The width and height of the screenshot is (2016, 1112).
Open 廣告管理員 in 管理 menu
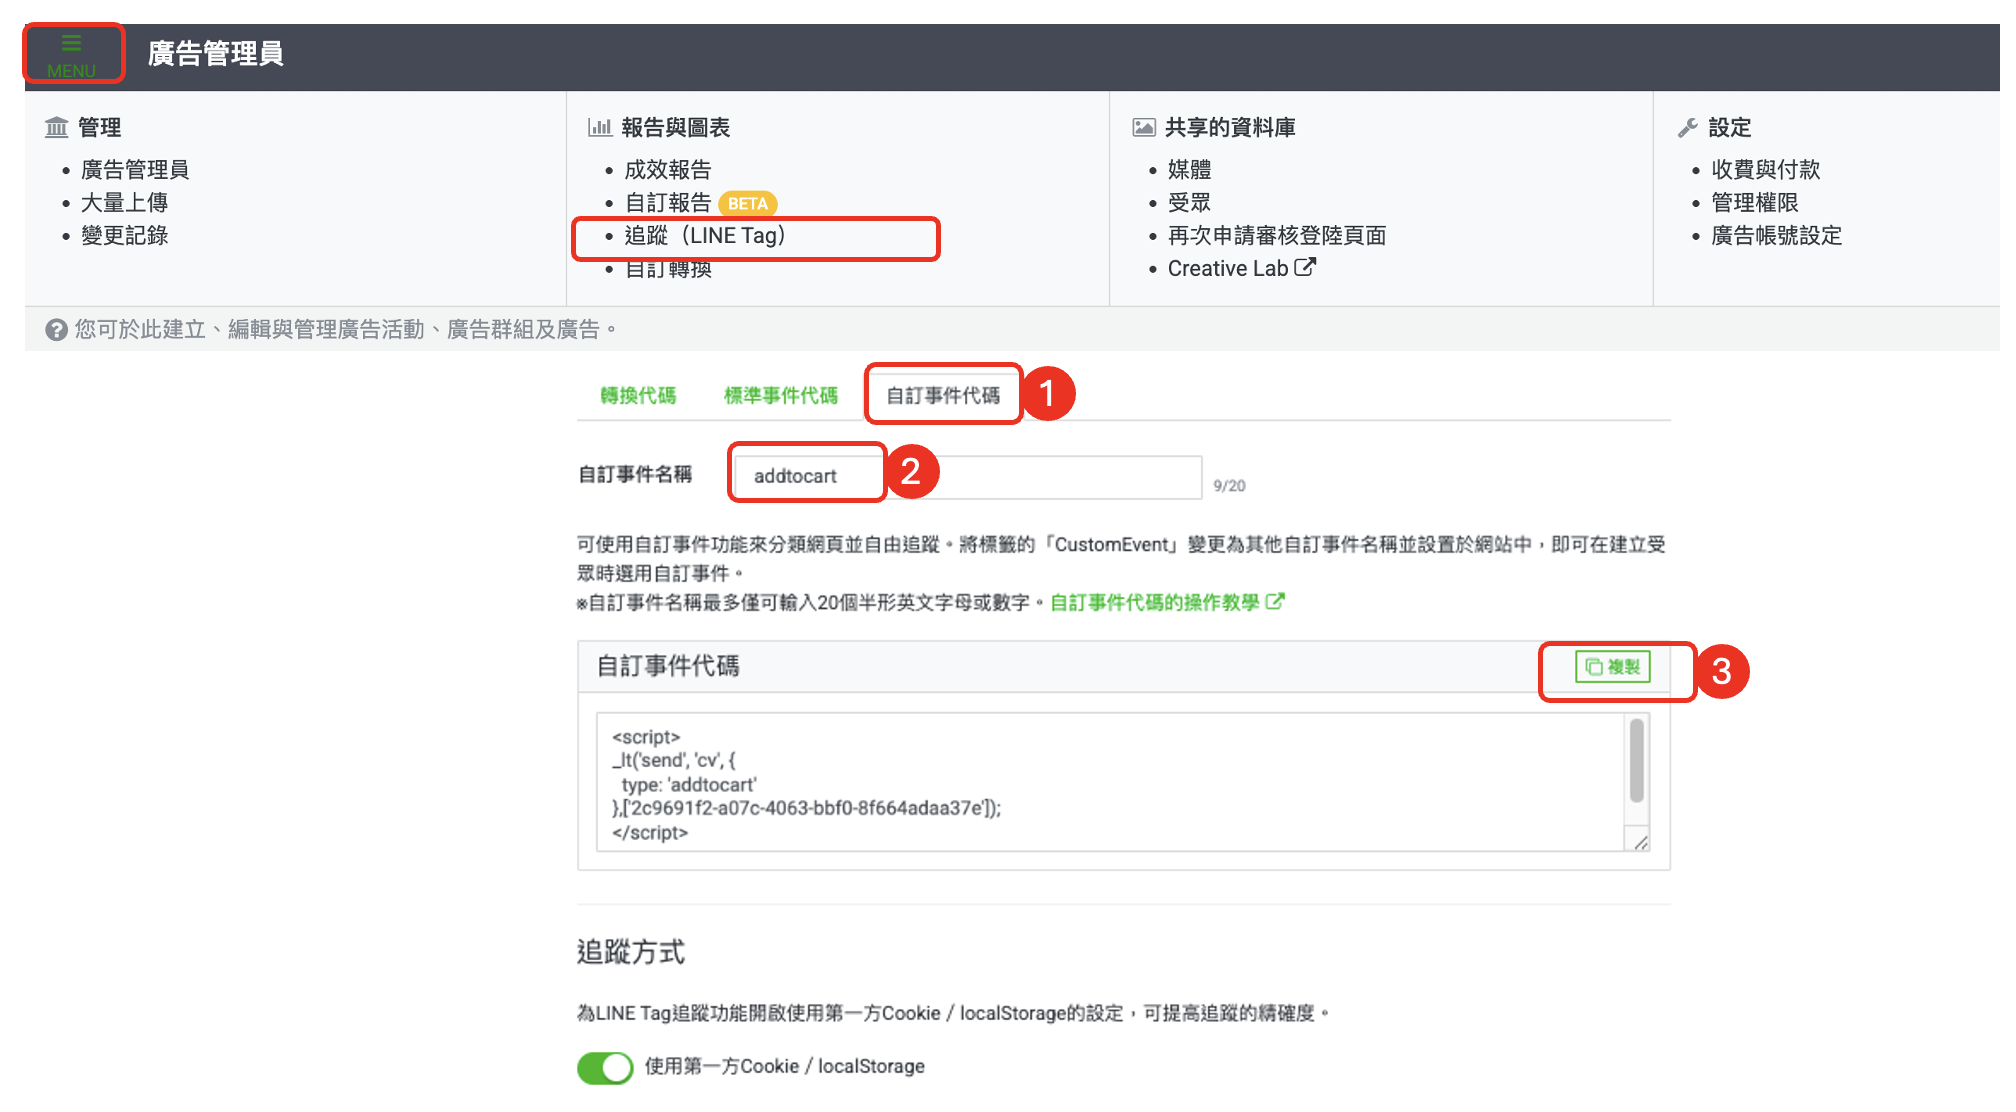click(135, 170)
